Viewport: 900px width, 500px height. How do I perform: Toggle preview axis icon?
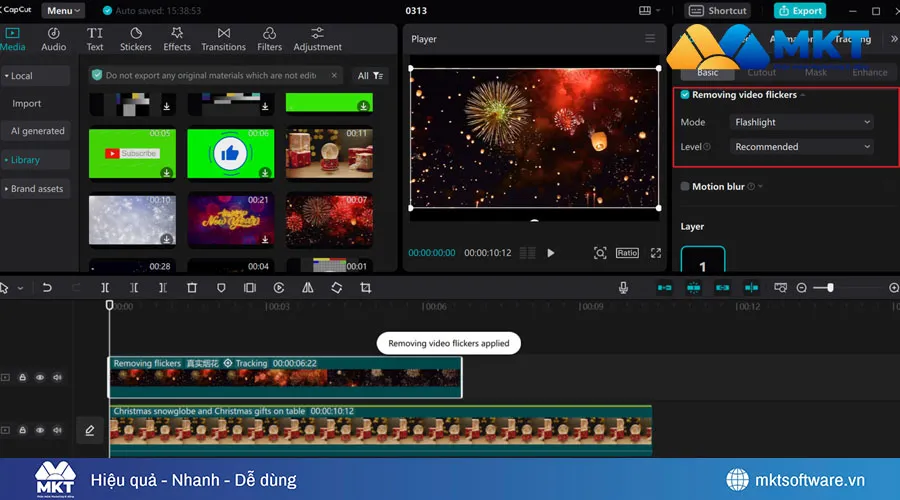point(751,288)
